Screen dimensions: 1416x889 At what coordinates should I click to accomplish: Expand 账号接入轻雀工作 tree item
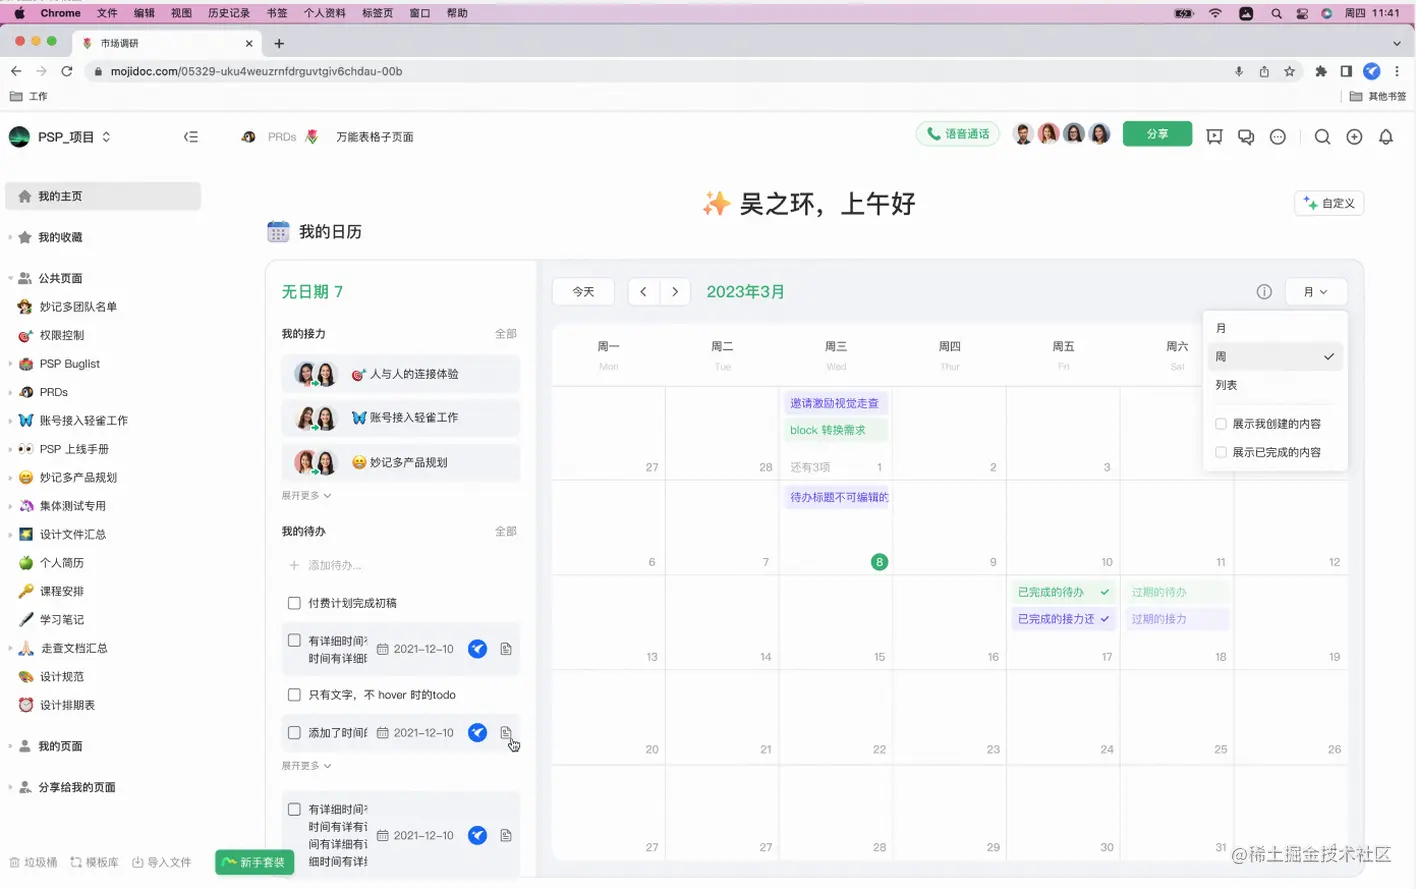pyautogui.click(x=10, y=420)
